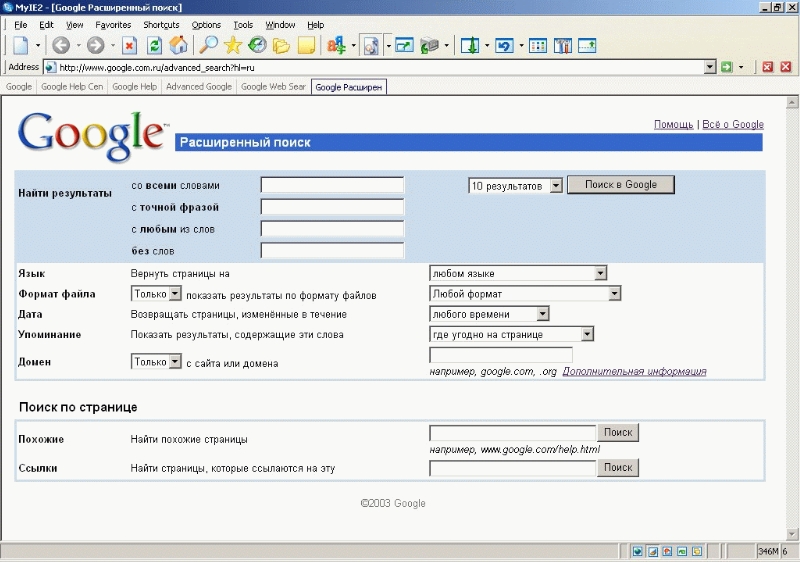Open the '10 результатов' results count dropdown
Screen dimensions: 800x562
pos(556,186)
